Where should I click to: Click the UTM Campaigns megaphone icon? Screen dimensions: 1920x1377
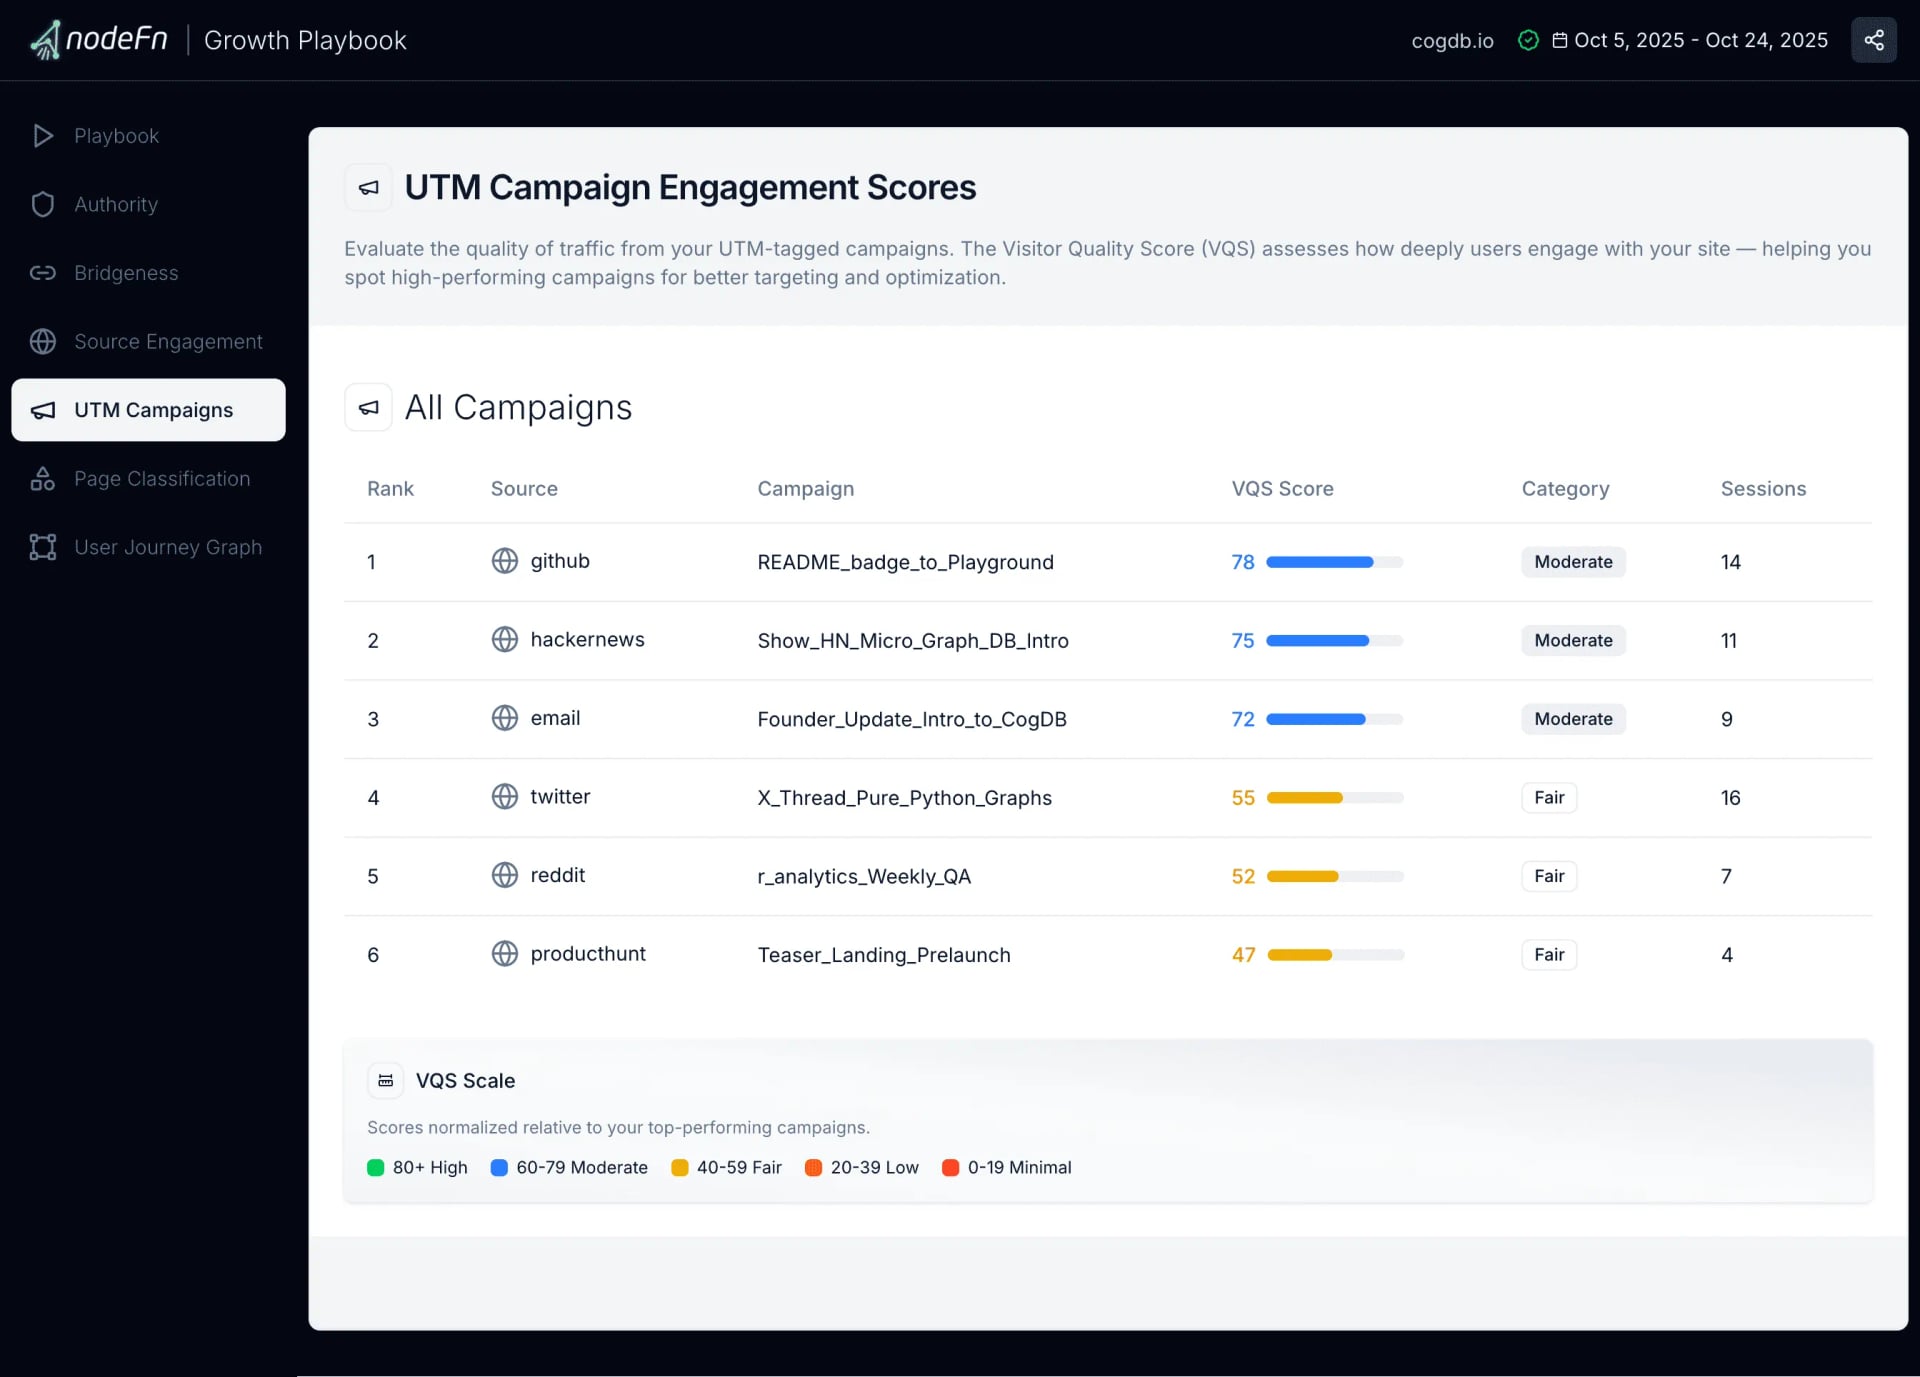click(x=42, y=409)
